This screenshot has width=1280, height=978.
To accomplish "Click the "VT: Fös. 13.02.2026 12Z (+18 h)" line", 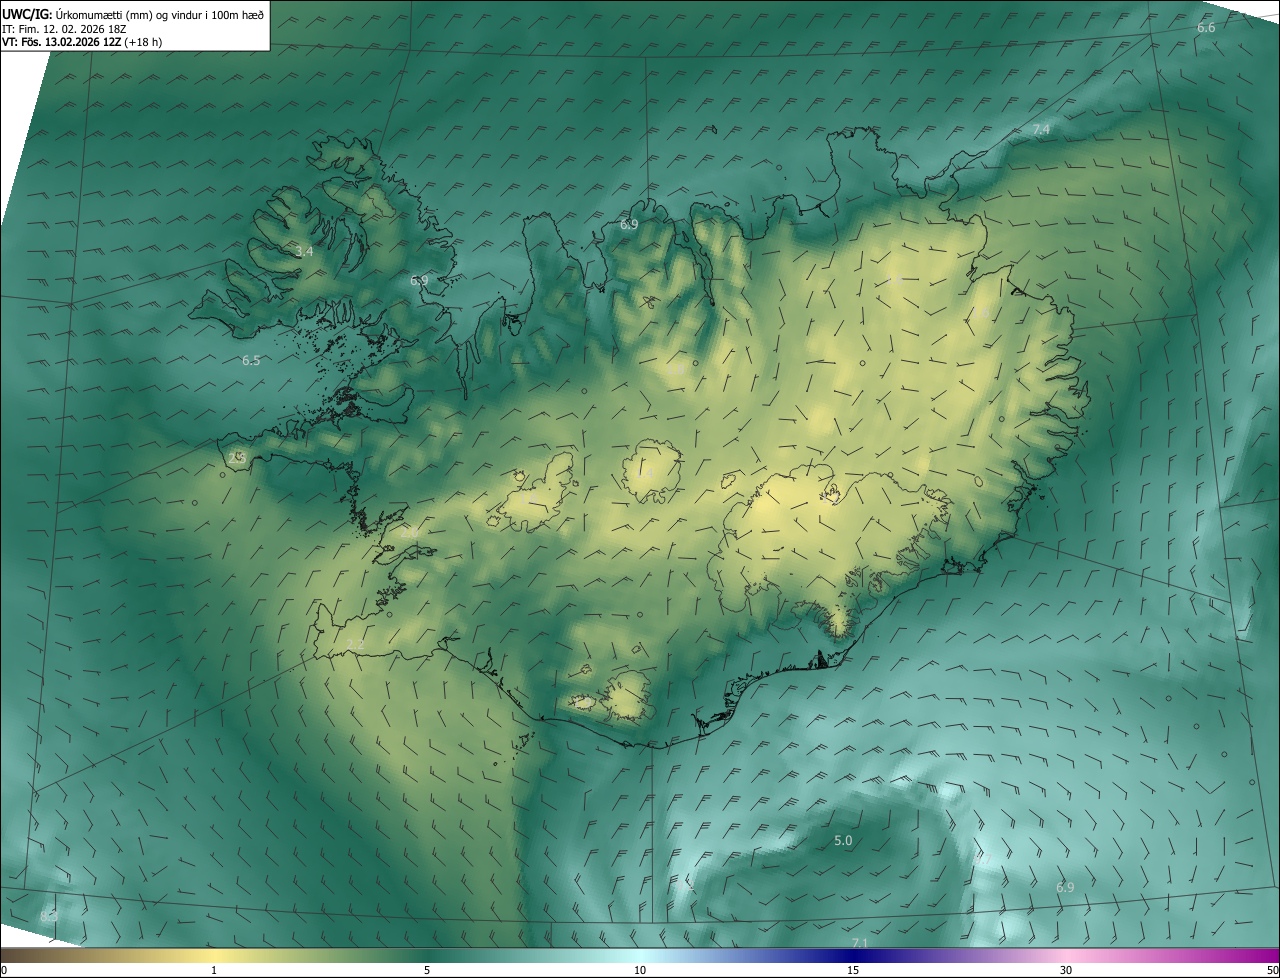I will tap(82, 42).
